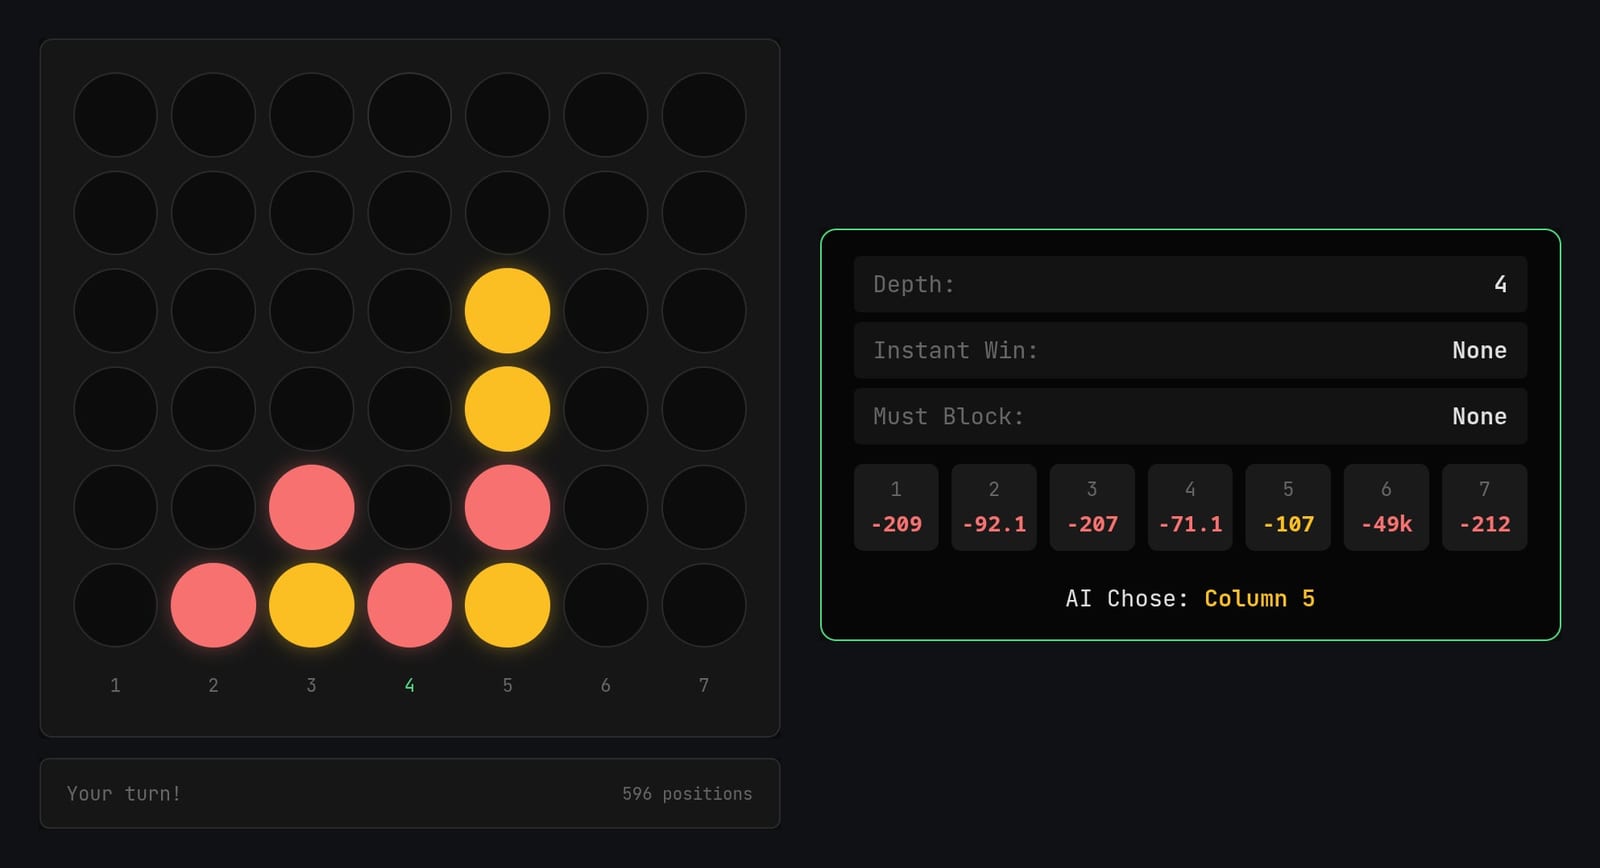This screenshot has width=1600, height=868.
Task: Click the topmost yellow disc in column 5
Action: [x=507, y=311]
